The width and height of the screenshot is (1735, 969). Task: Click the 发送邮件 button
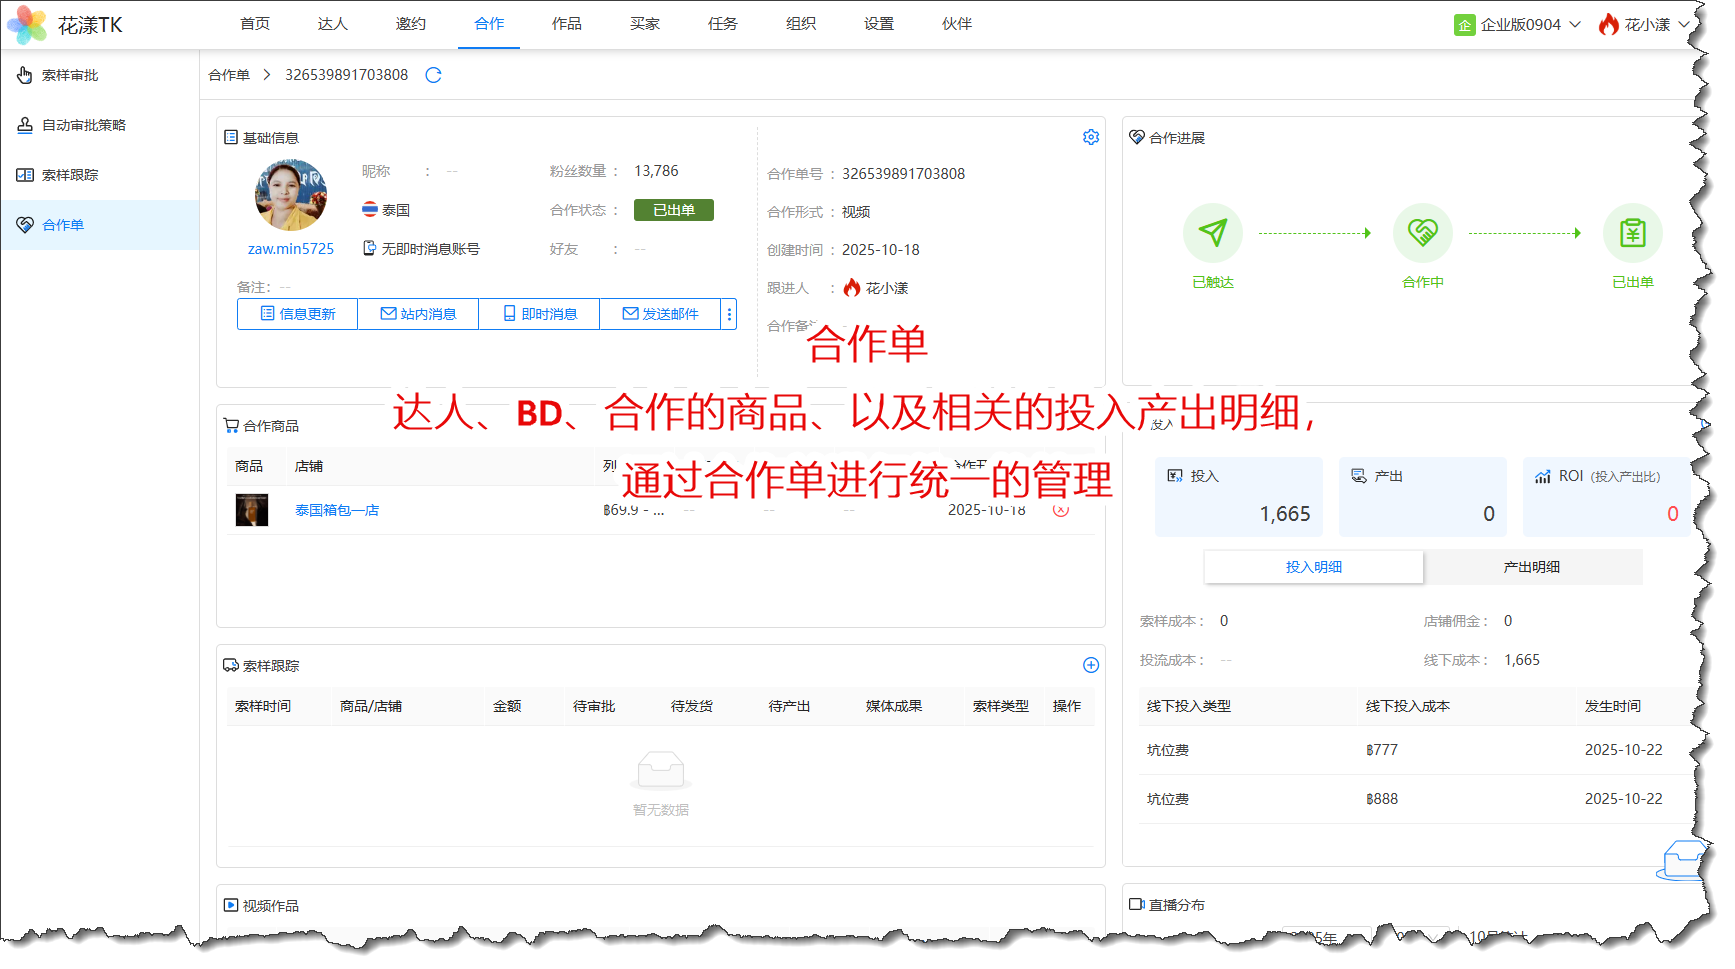click(660, 314)
